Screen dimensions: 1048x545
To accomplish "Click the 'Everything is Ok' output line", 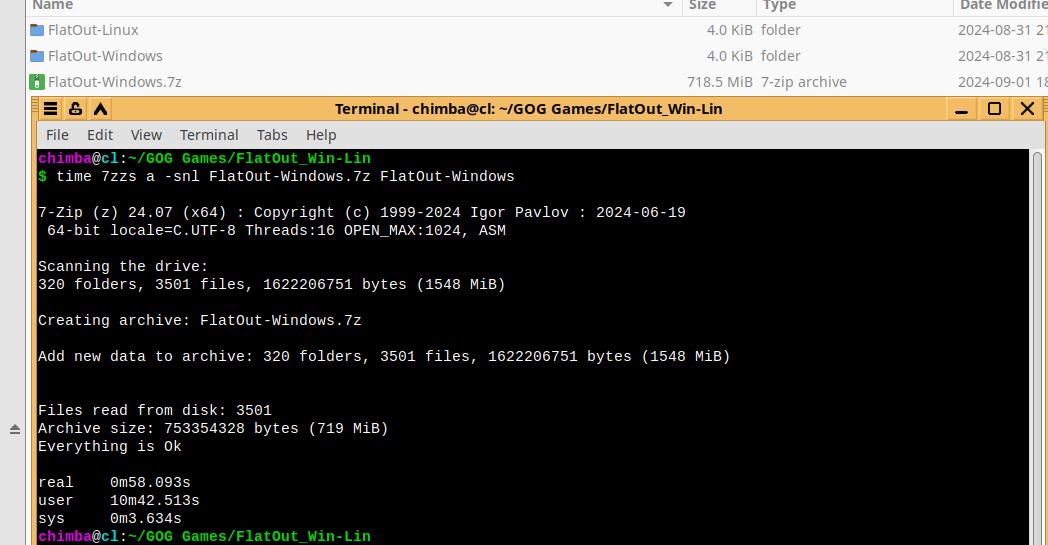I will tap(110, 447).
